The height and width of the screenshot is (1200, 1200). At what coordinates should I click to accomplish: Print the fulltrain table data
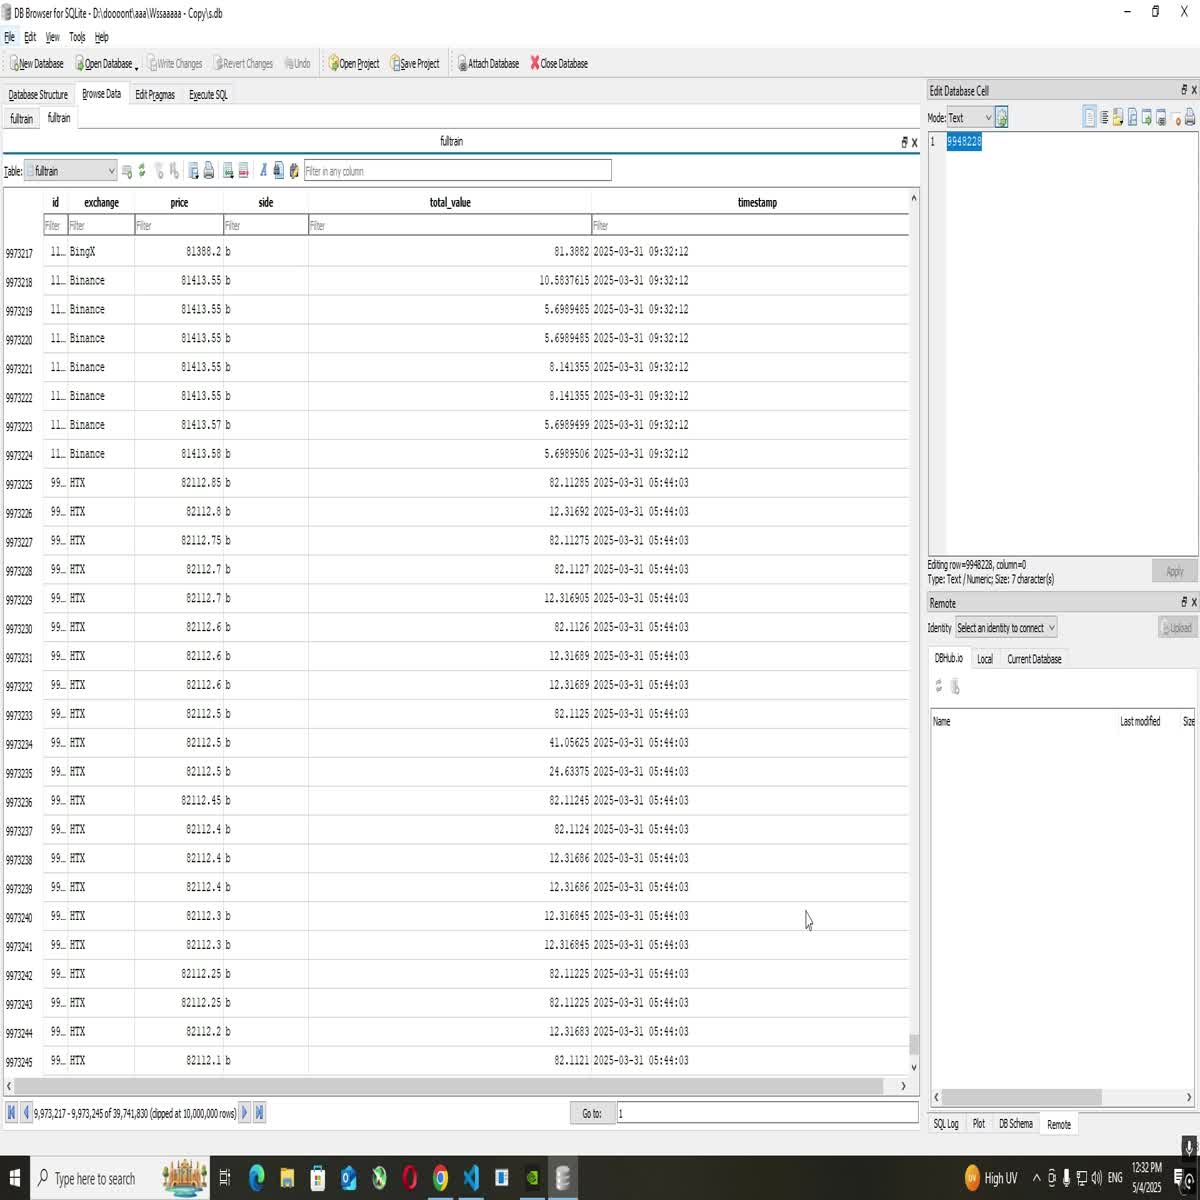click(x=208, y=171)
